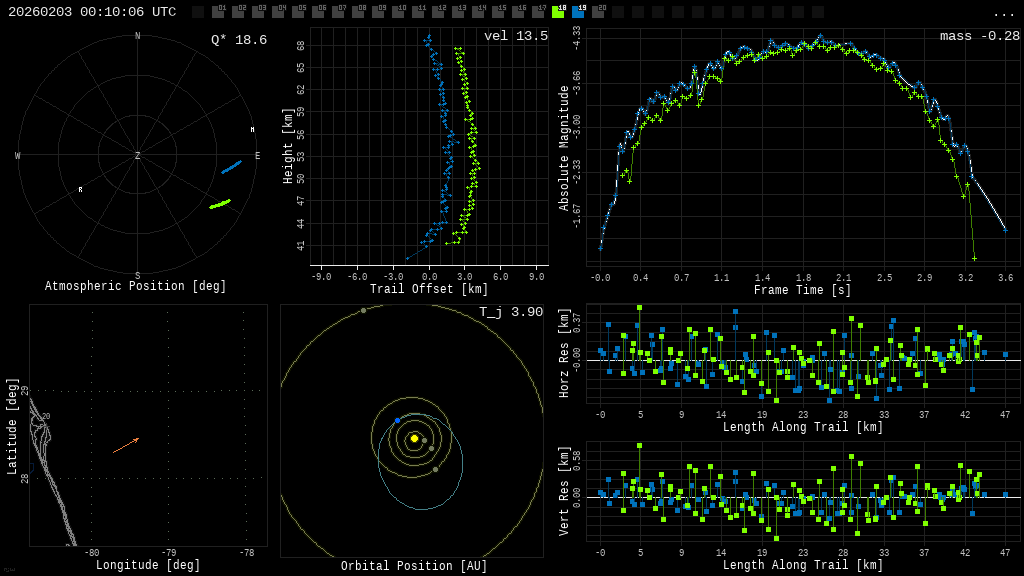The width and height of the screenshot is (1024, 576).
Task: Pick the station 05 box in top bar
Action: tap(298, 12)
